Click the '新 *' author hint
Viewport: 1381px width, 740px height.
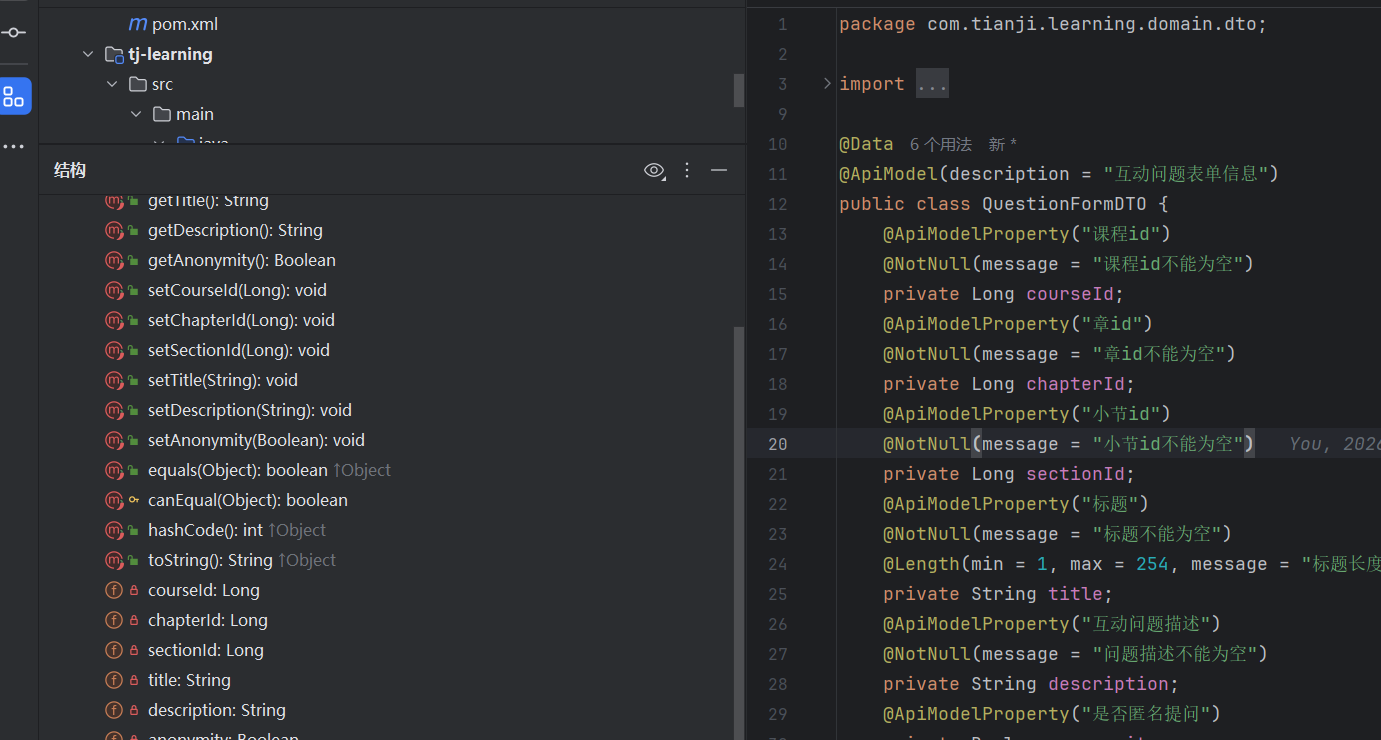(1003, 144)
